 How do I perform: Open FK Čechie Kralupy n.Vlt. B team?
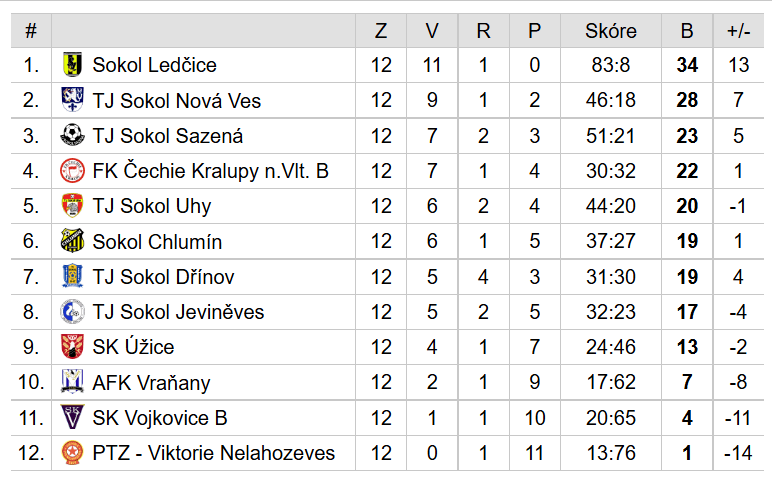(210, 171)
